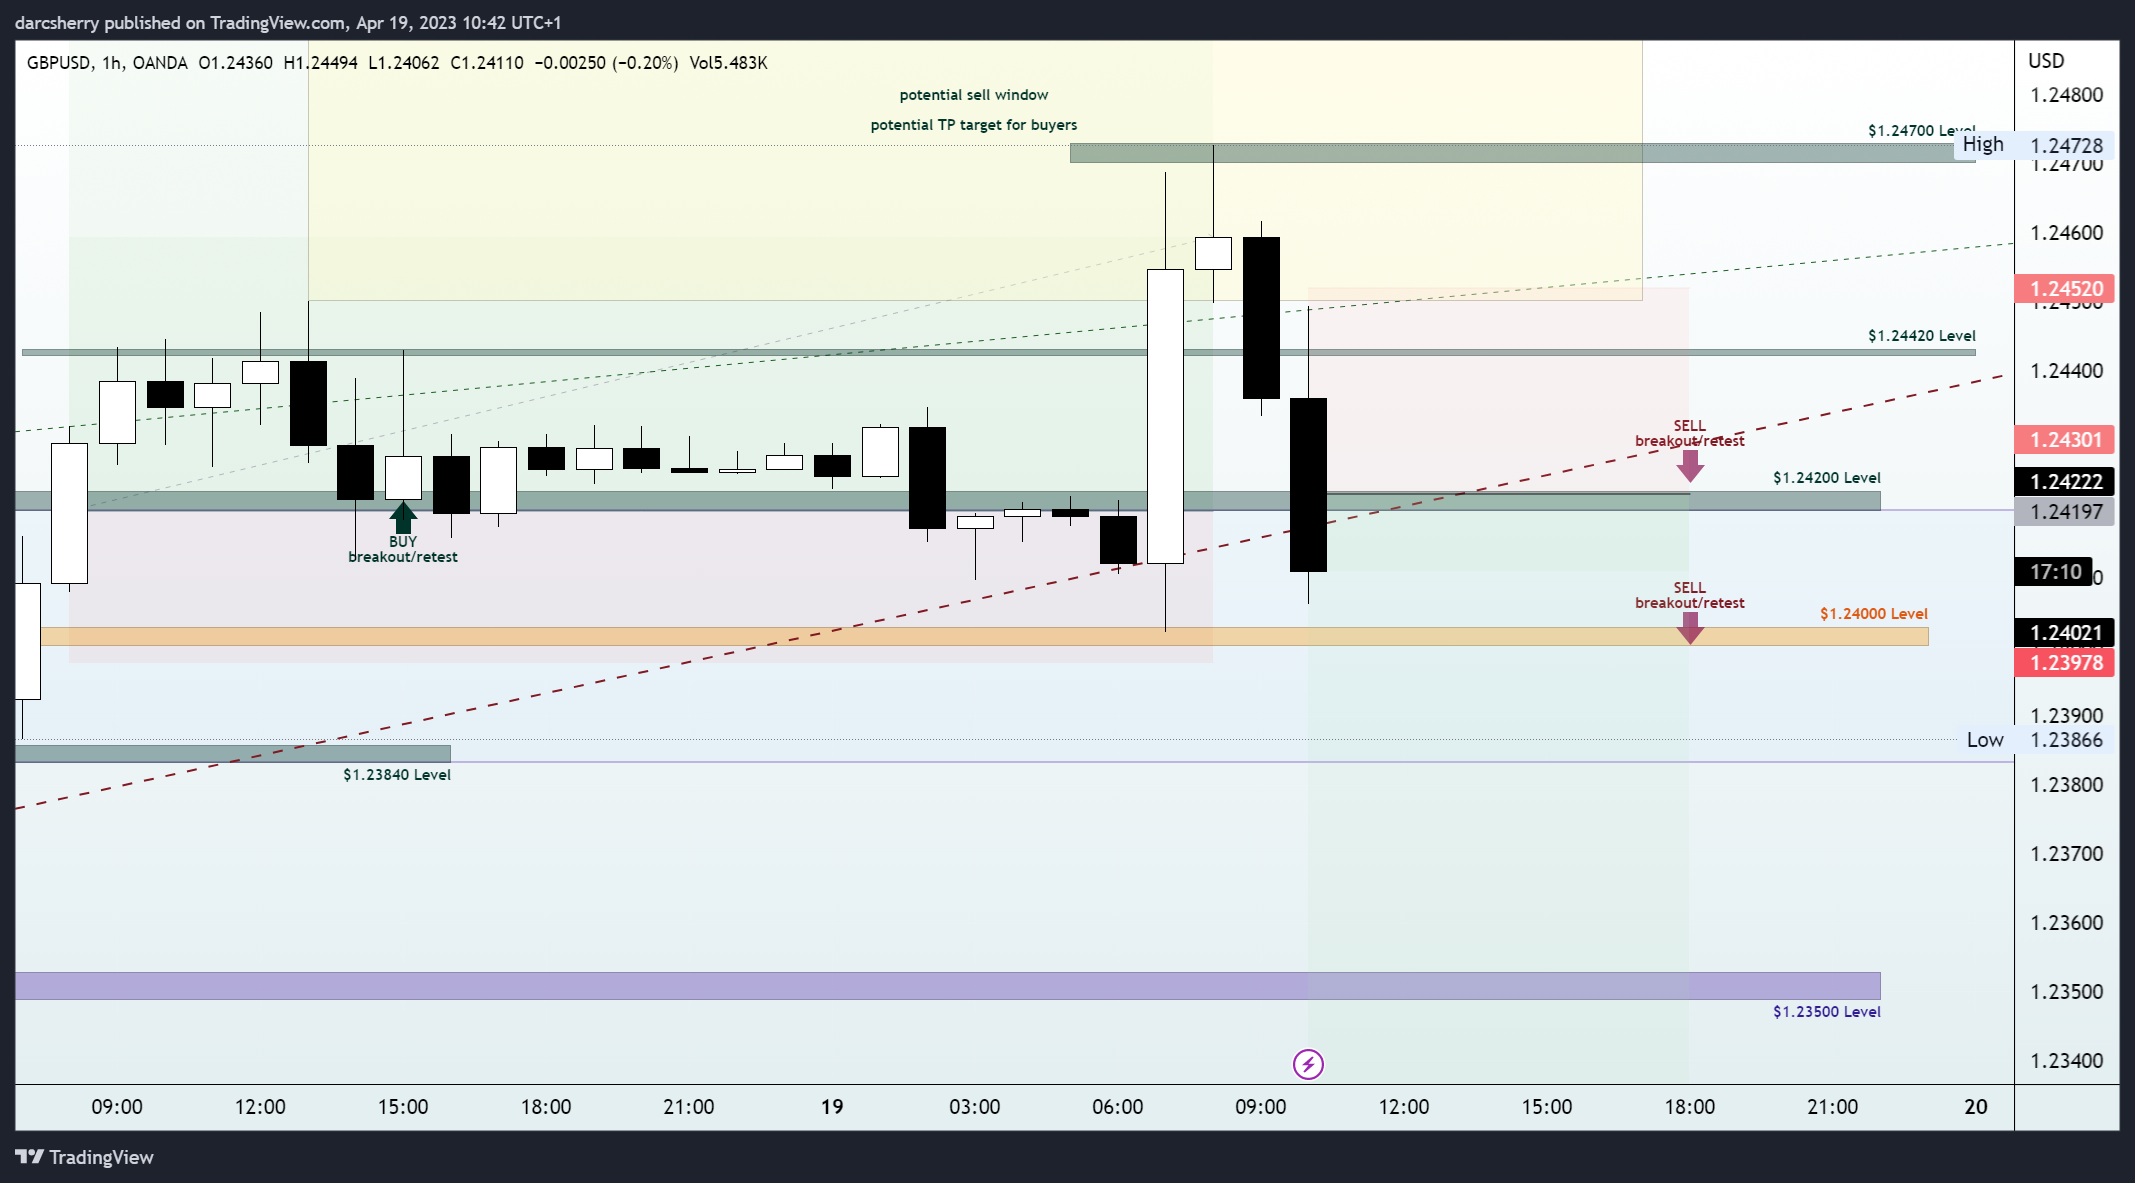2135x1183 pixels.
Task: Select the $1.24200 Level label
Action: 1826,478
